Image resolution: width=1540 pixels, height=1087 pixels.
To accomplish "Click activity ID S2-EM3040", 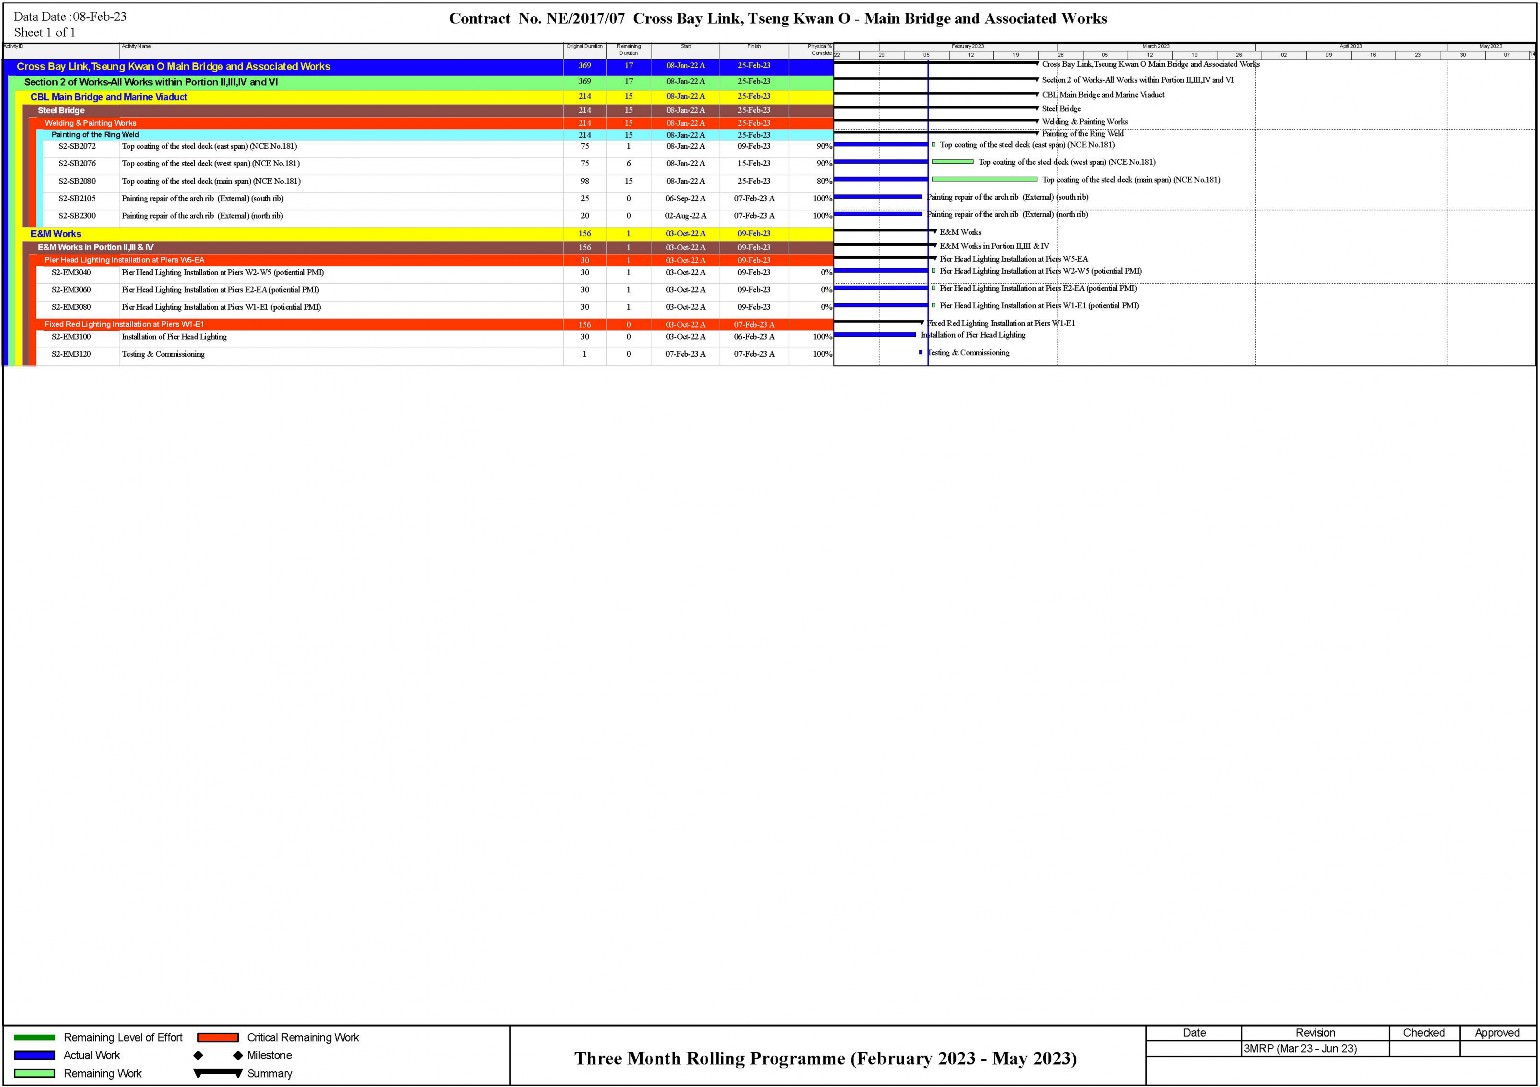I will tap(71, 273).
